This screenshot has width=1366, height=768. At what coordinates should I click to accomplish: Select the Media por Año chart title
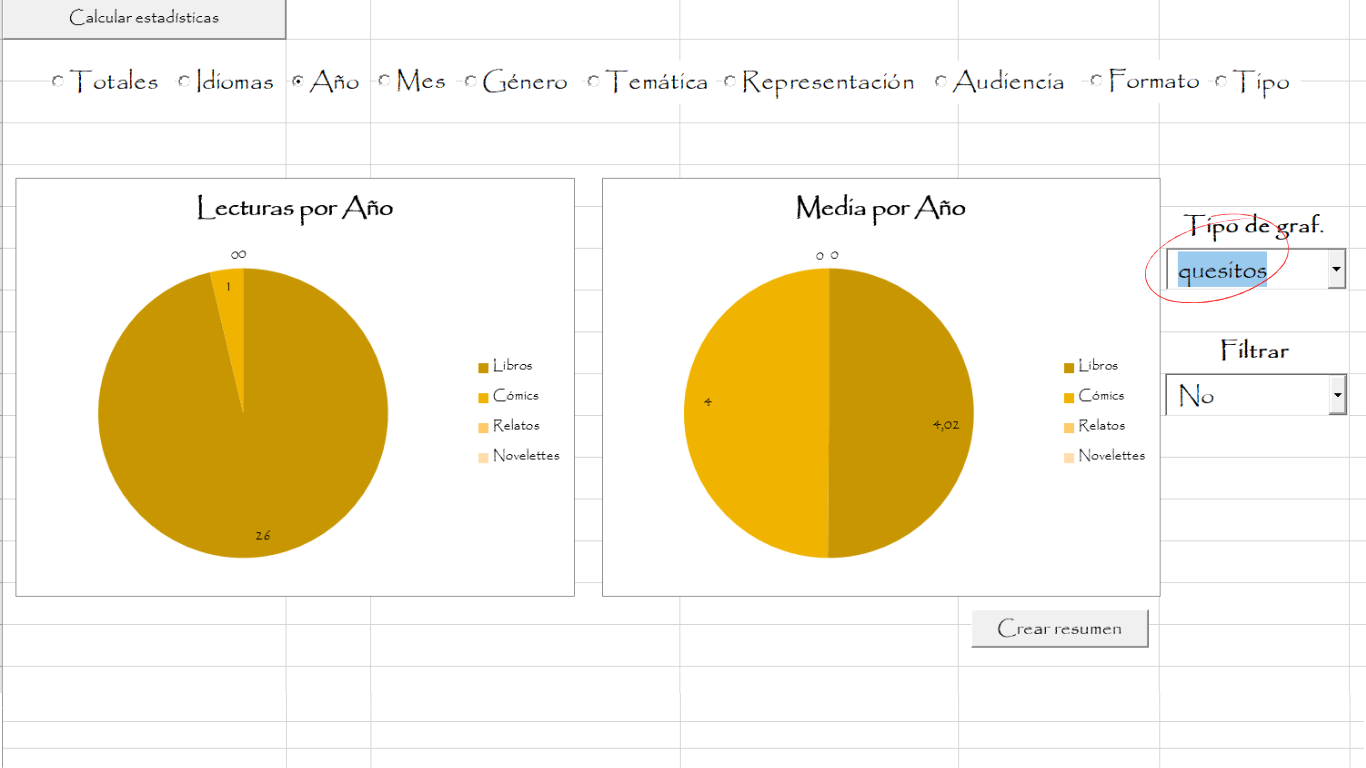880,208
